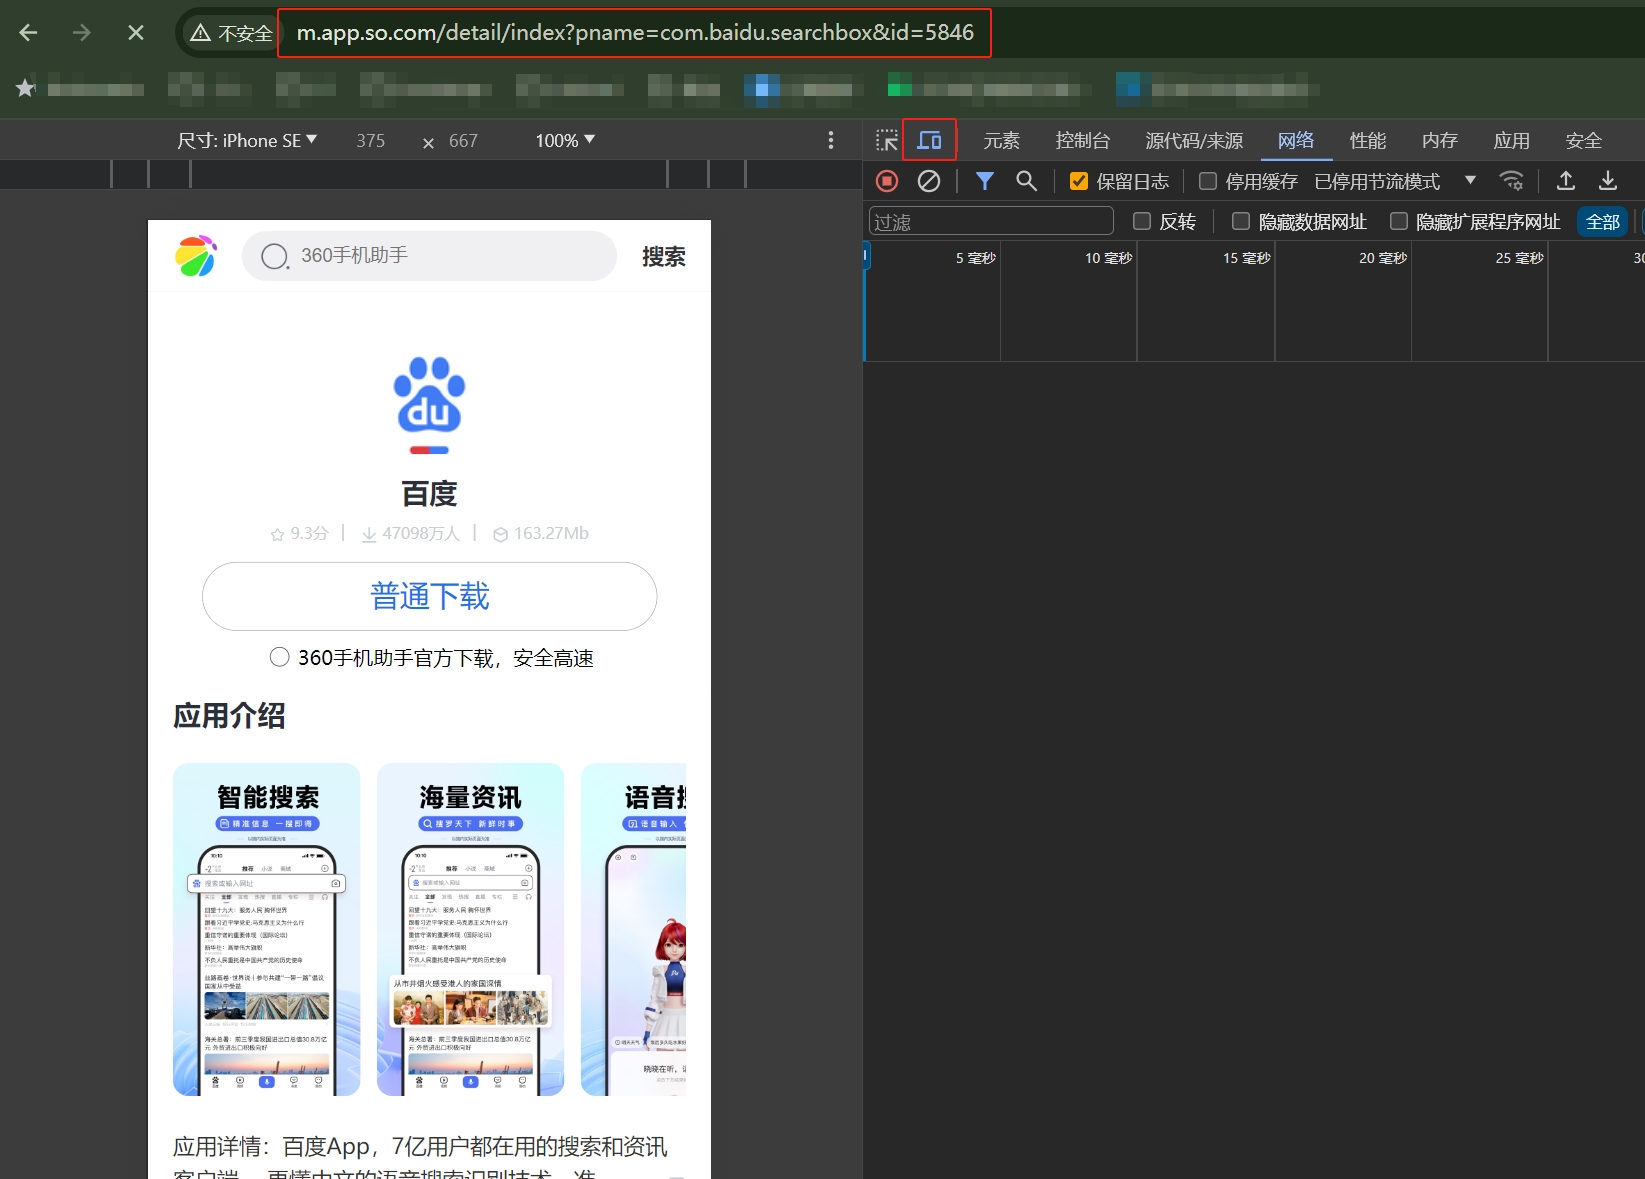Click the 不安全 security warning indicator
Viewport: 1645px width, 1179px height.
coord(232,33)
